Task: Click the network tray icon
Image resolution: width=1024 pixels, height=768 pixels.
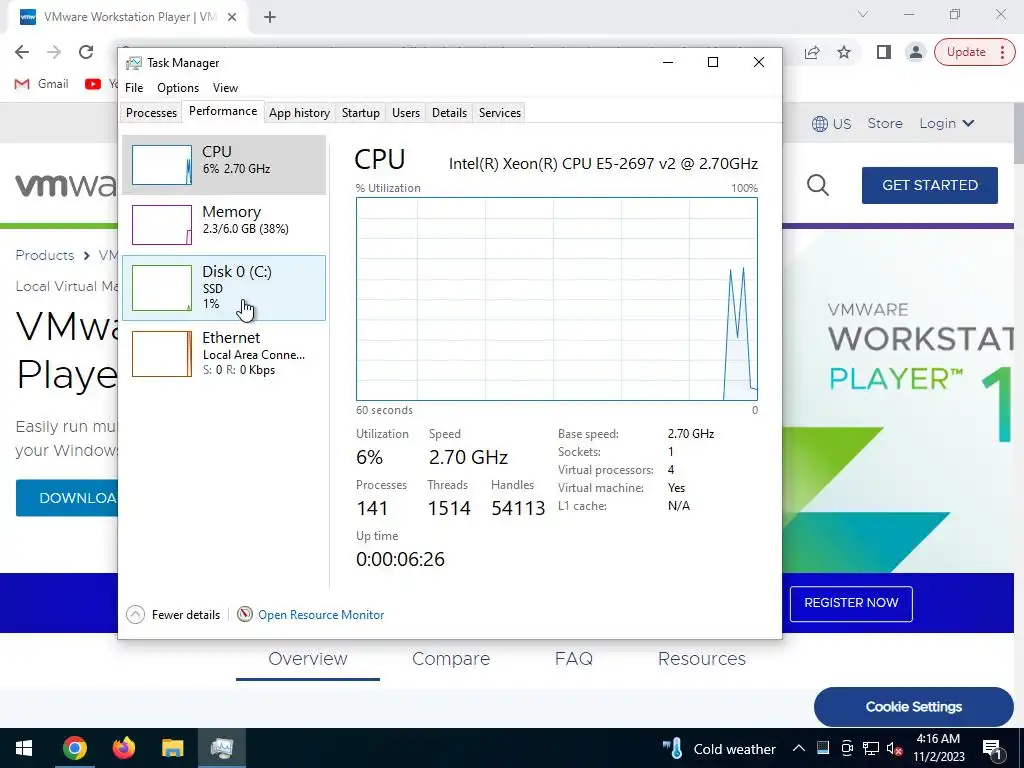Action: [x=871, y=748]
